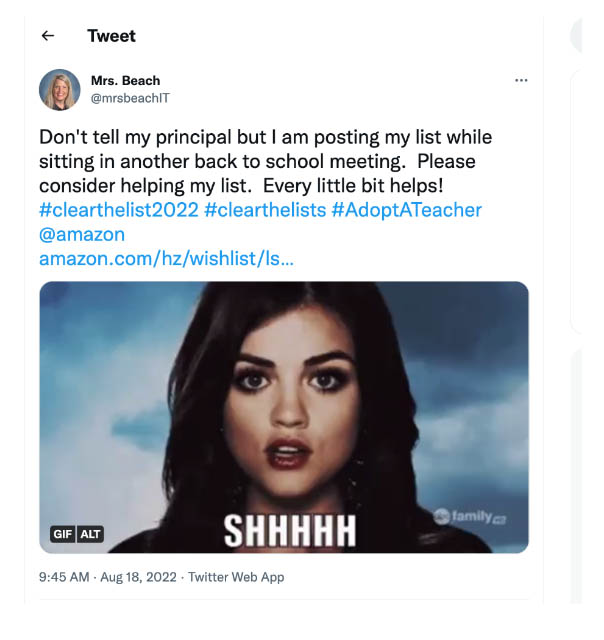The height and width of the screenshot is (640, 604).
Task: Open the Twitter Web App source link
Action: coord(237,577)
